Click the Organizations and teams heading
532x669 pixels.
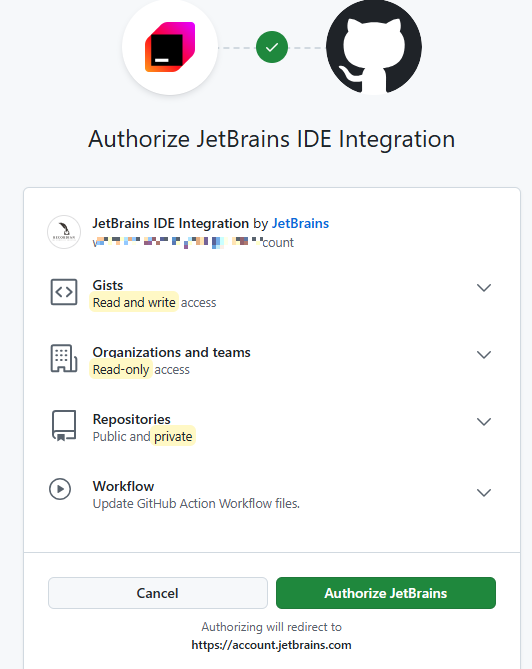172,352
